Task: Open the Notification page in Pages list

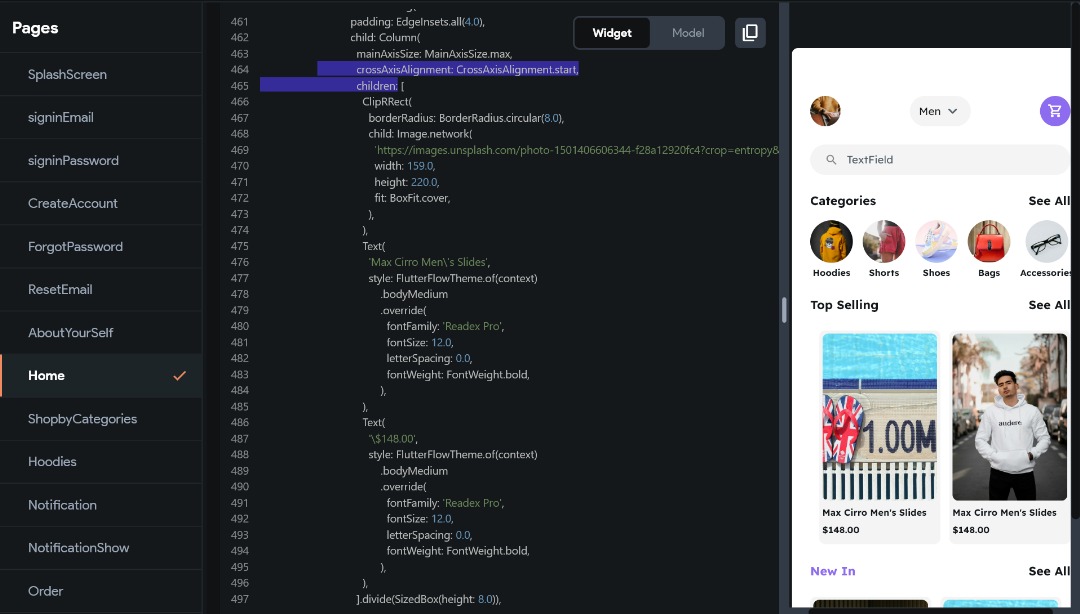Action: pyautogui.click(x=62, y=505)
